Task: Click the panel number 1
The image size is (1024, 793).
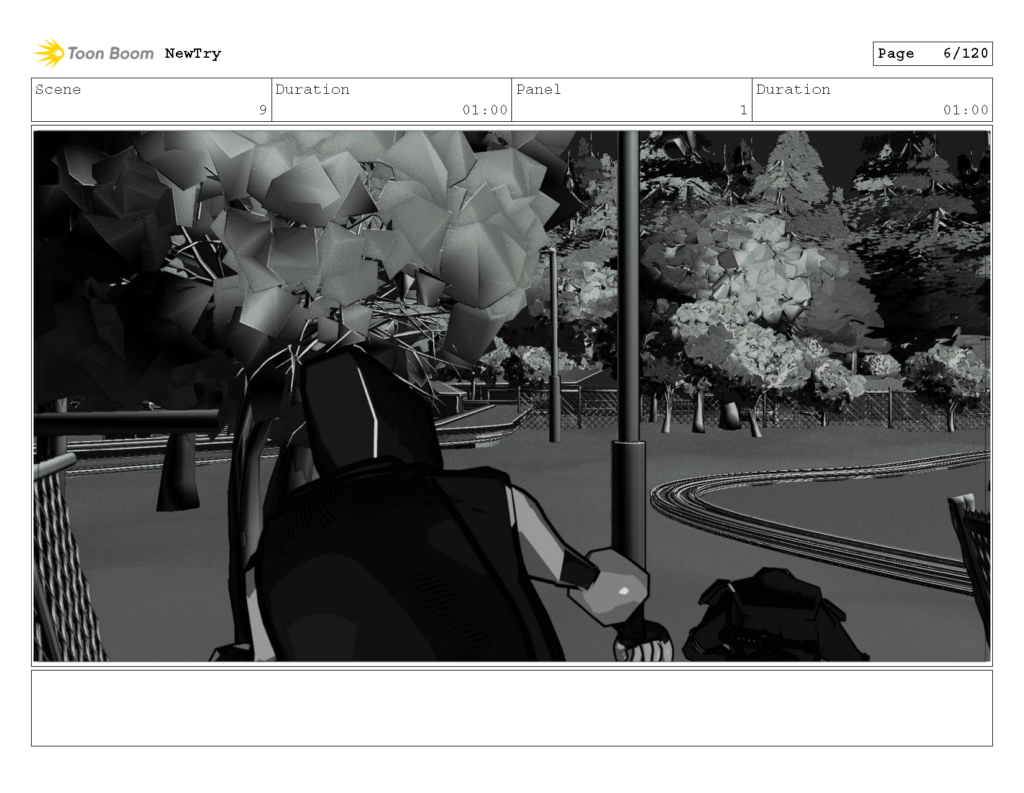Action: 741,111
